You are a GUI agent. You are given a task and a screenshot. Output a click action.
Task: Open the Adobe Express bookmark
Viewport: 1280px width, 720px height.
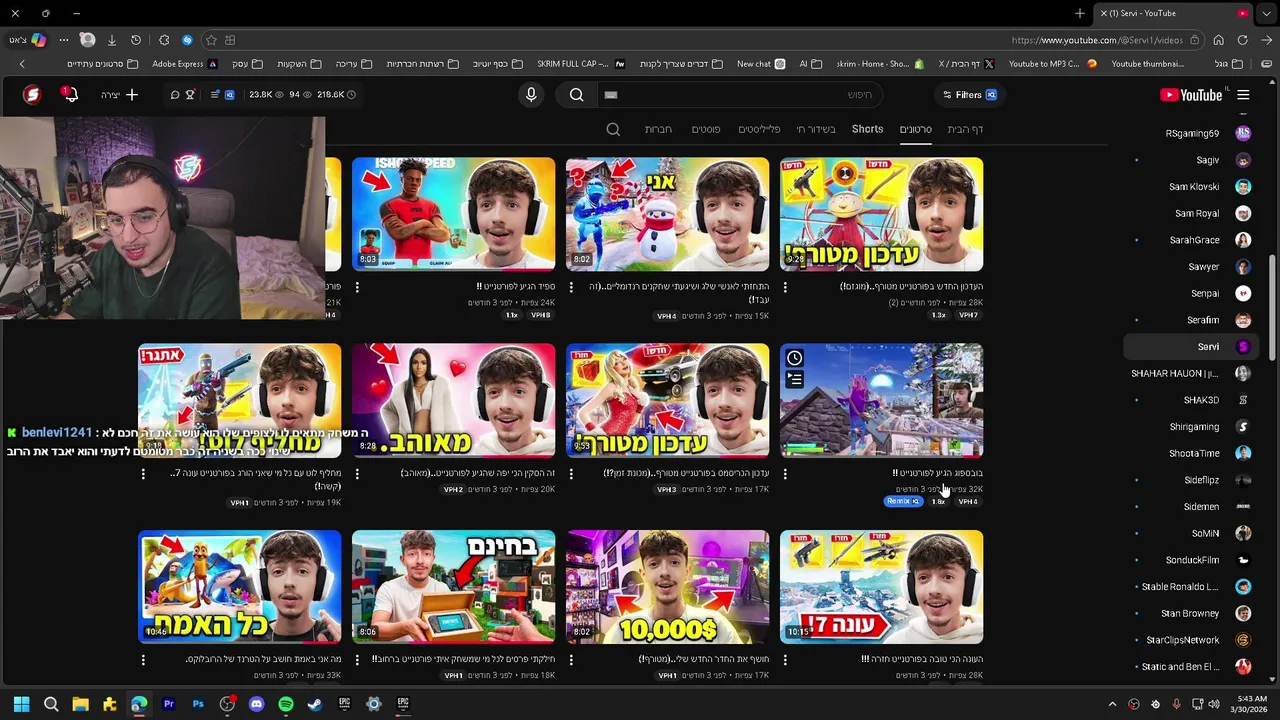tap(184, 64)
